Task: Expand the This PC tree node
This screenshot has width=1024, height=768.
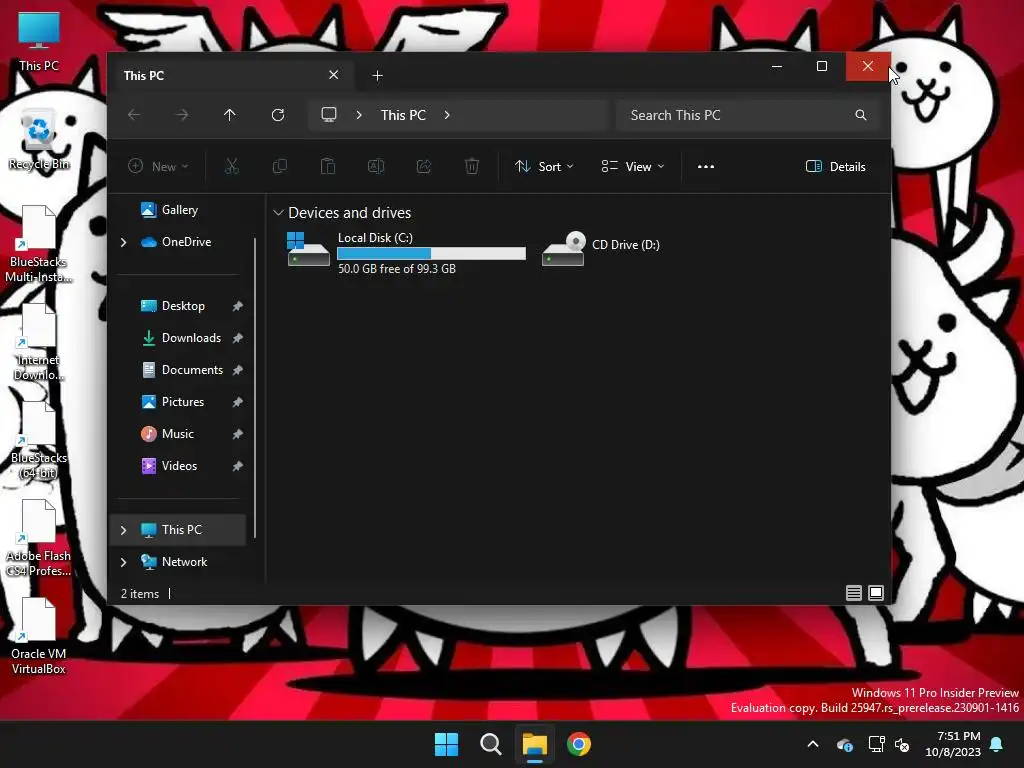Action: point(123,530)
